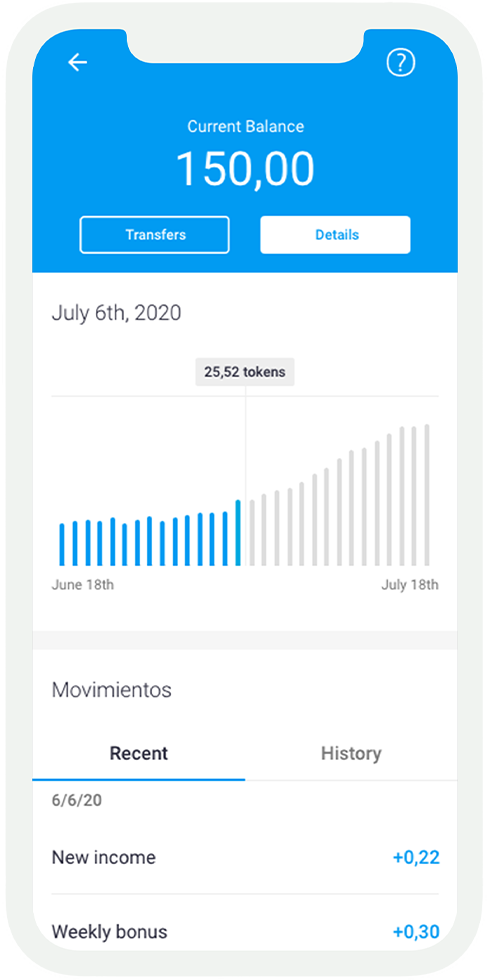This screenshot has width=489, height=980.
Task: Select the last gray bar above July 18th
Action: (427, 496)
